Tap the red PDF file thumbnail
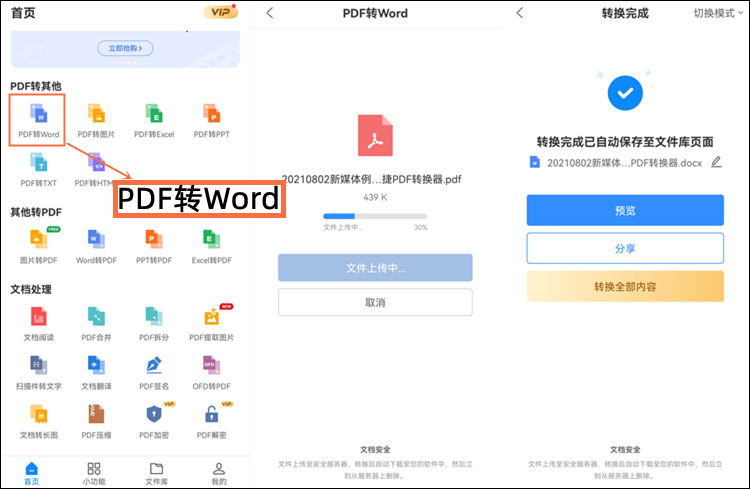The height and width of the screenshot is (489, 750). (375, 135)
